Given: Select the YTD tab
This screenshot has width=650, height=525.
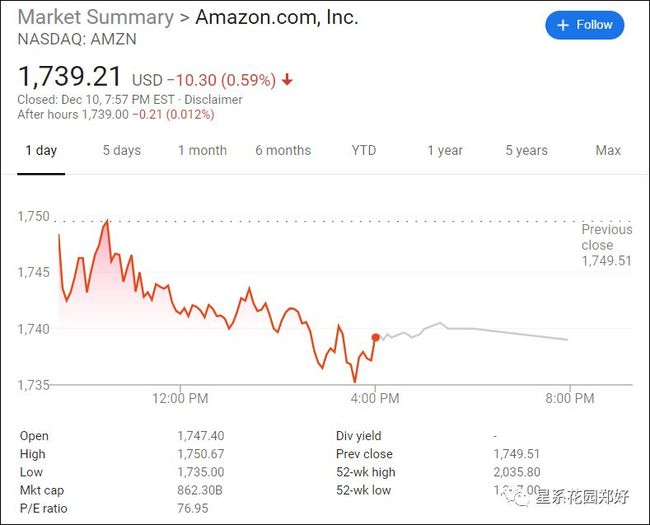Looking at the screenshot, I should coord(364,150).
